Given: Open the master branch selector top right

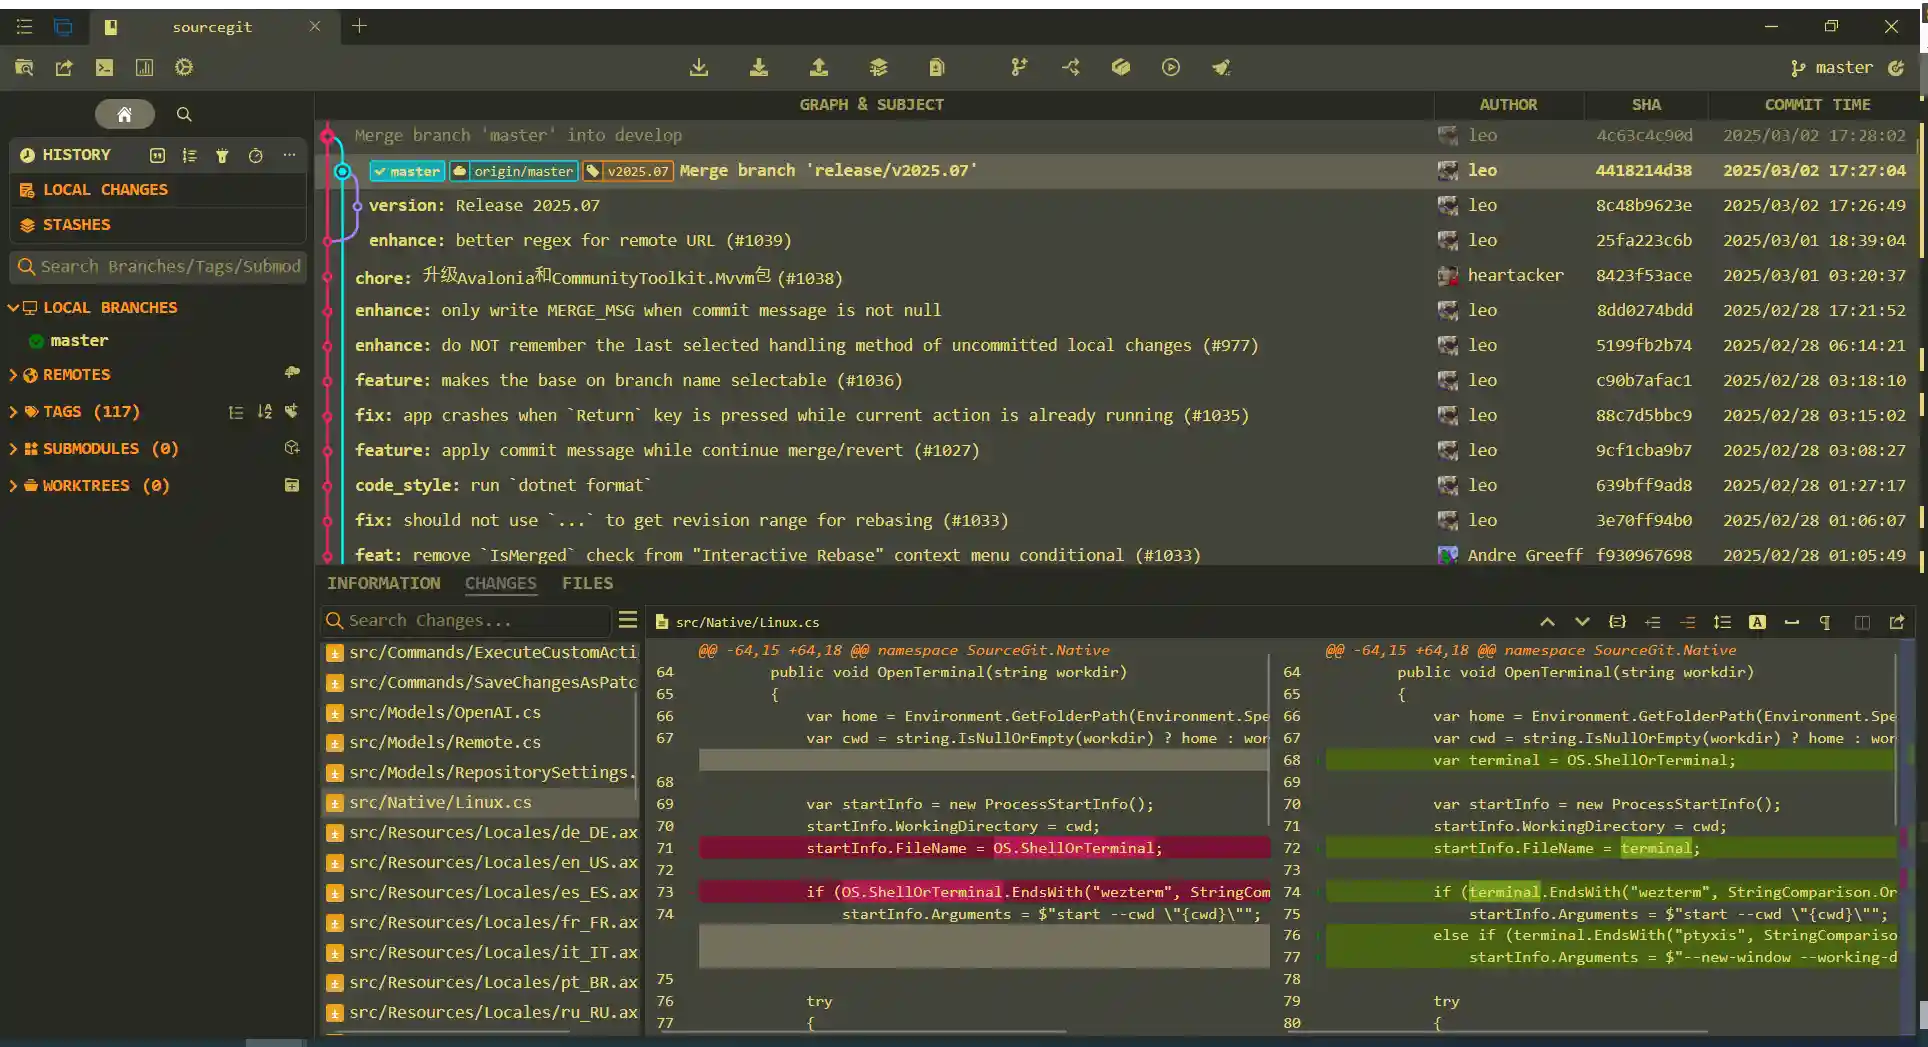Looking at the screenshot, I should coord(1833,67).
